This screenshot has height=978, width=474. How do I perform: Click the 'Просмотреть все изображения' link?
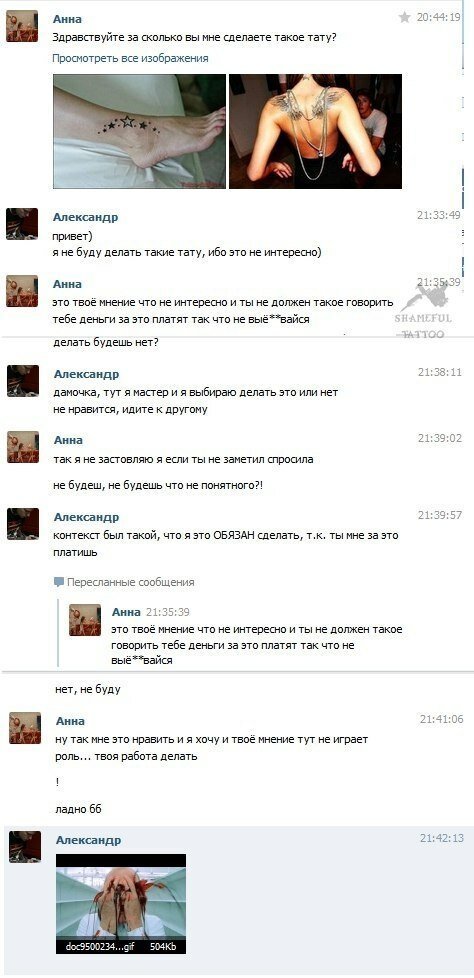pos(130,58)
